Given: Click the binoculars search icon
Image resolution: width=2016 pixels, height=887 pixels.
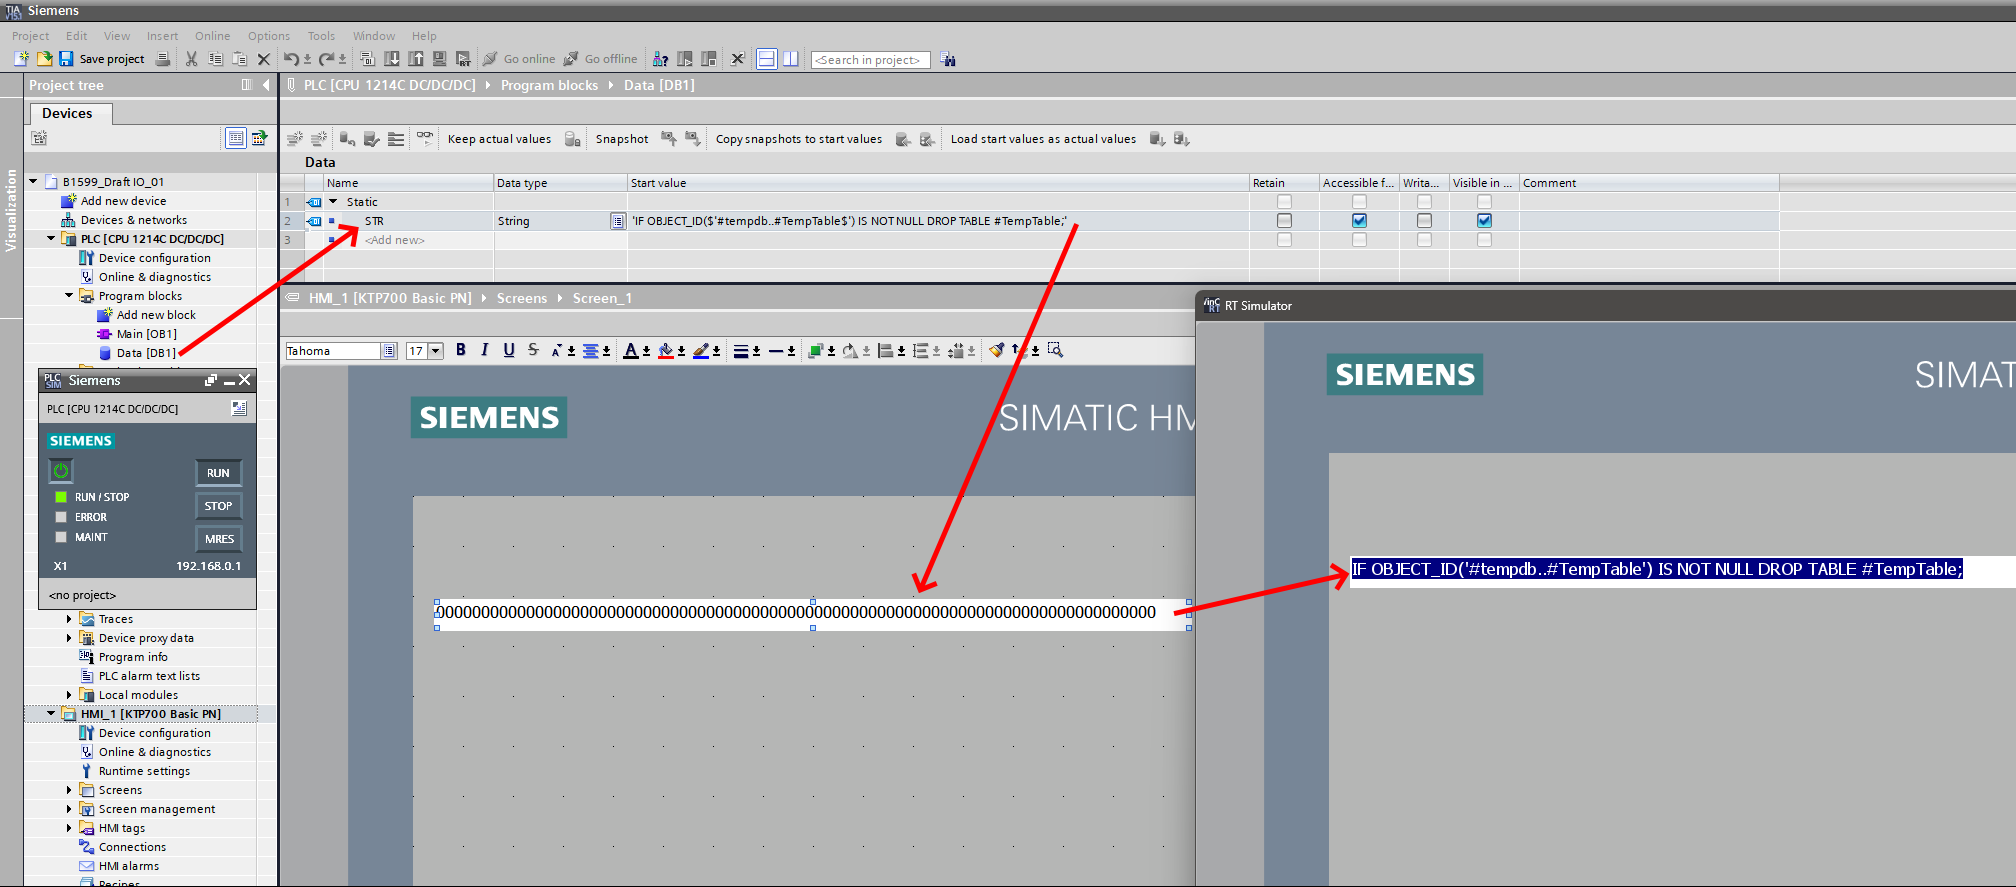Looking at the screenshot, I should point(948,60).
